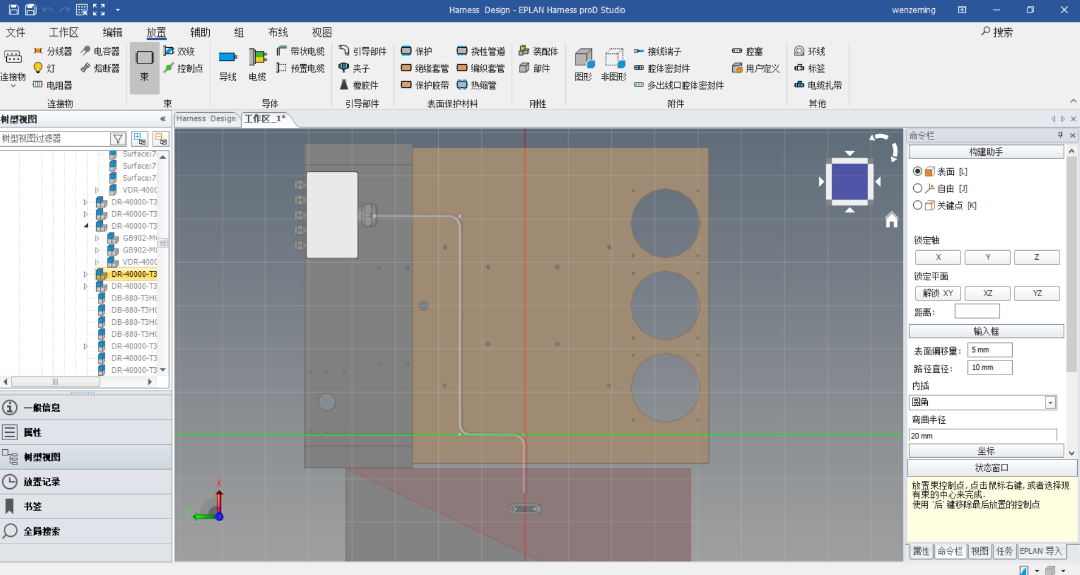Image resolution: width=1080 pixels, height=575 pixels.
Task: Apply 保护 protection material
Action: [x=417, y=51]
